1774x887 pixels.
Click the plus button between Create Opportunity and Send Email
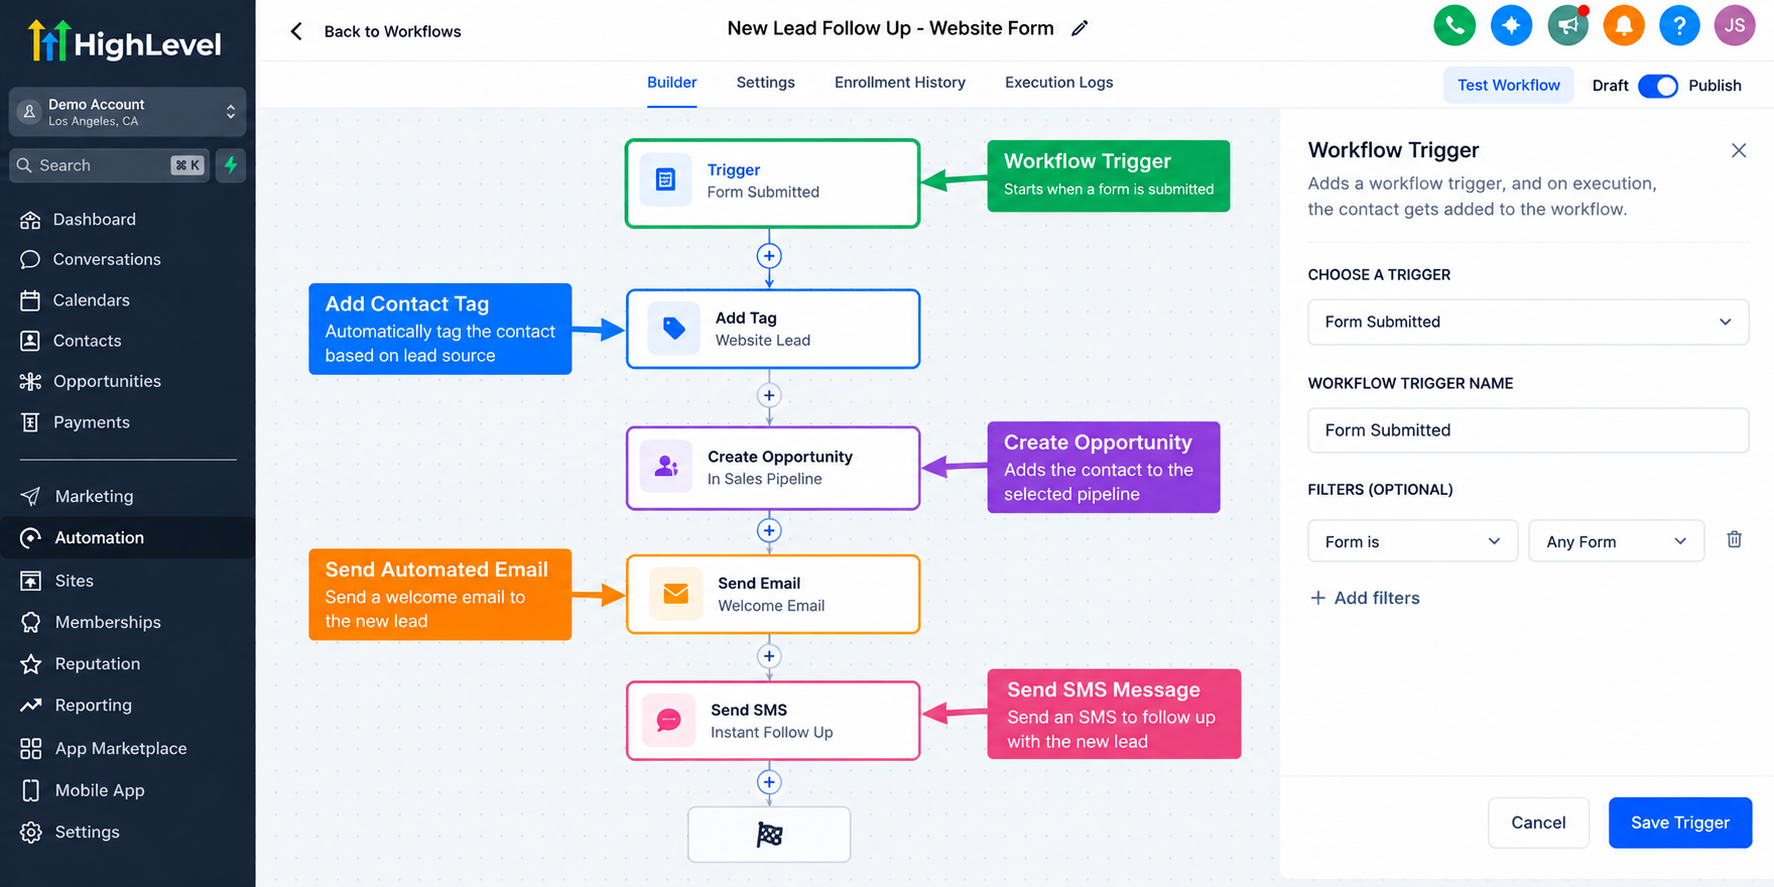769,531
